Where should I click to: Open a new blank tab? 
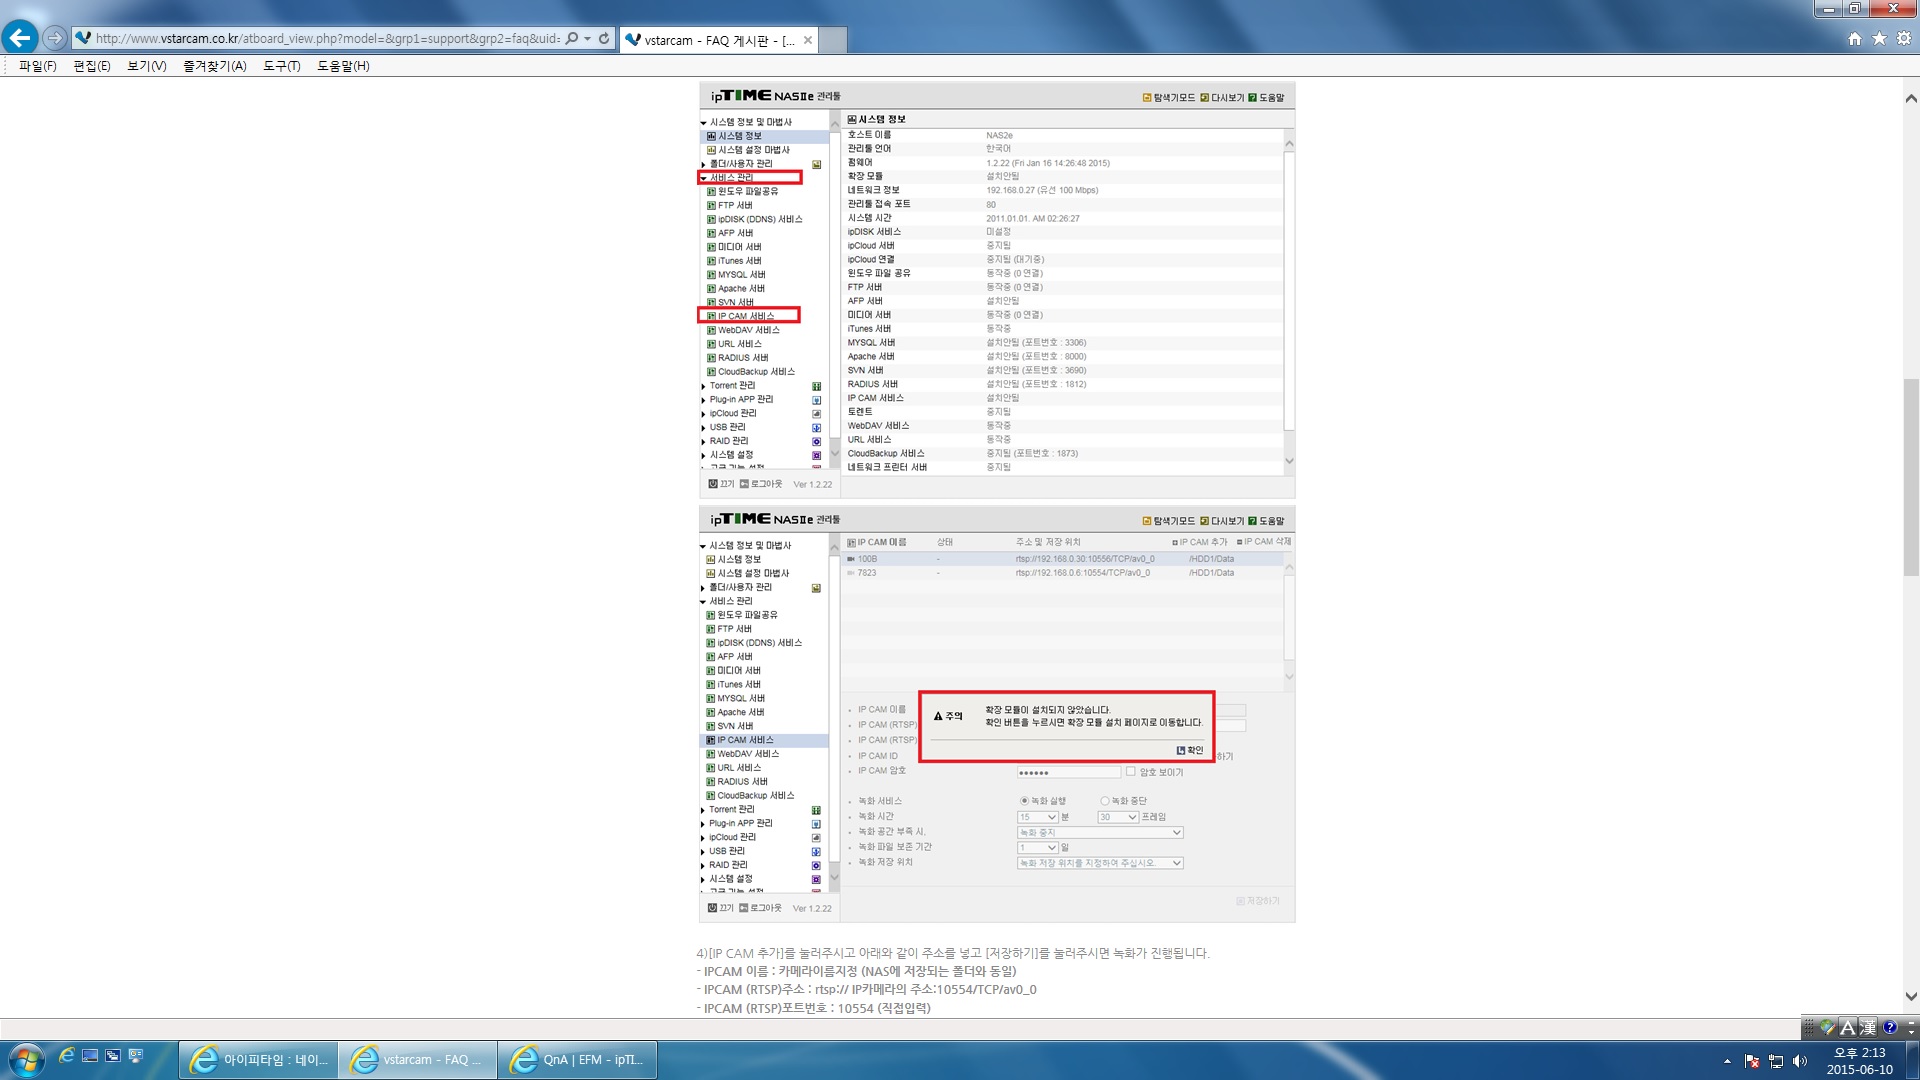[834, 40]
